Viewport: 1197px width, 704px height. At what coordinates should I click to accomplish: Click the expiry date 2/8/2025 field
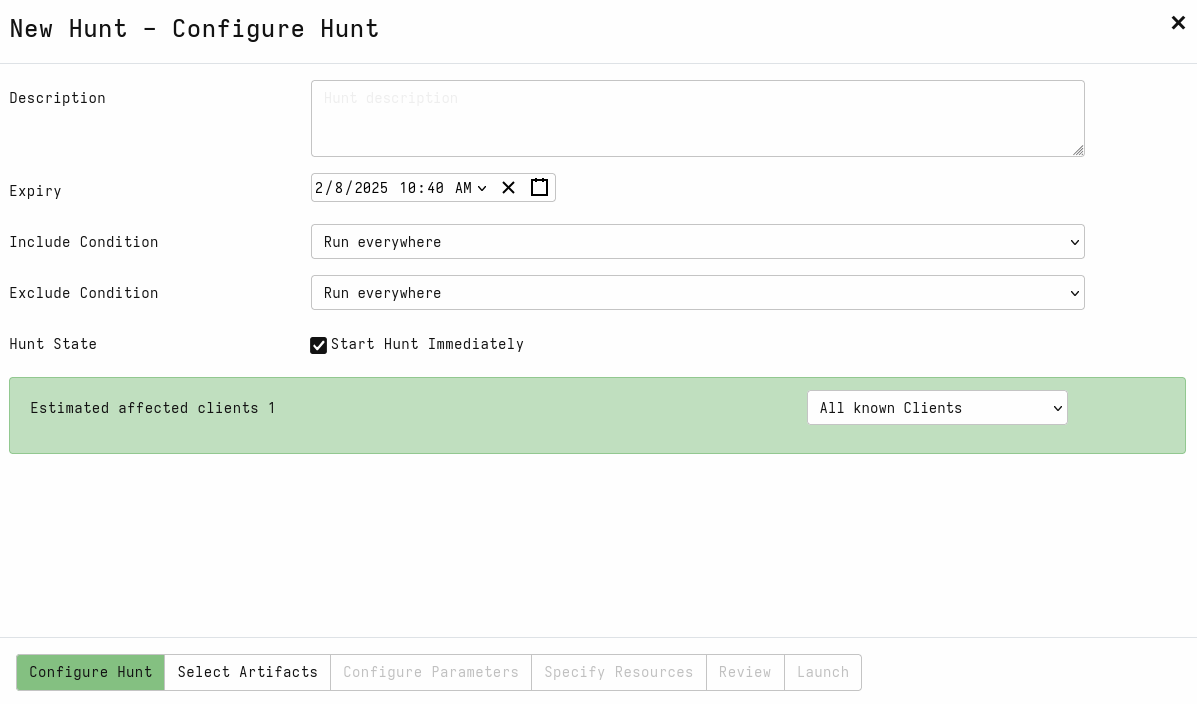(x=351, y=188)
